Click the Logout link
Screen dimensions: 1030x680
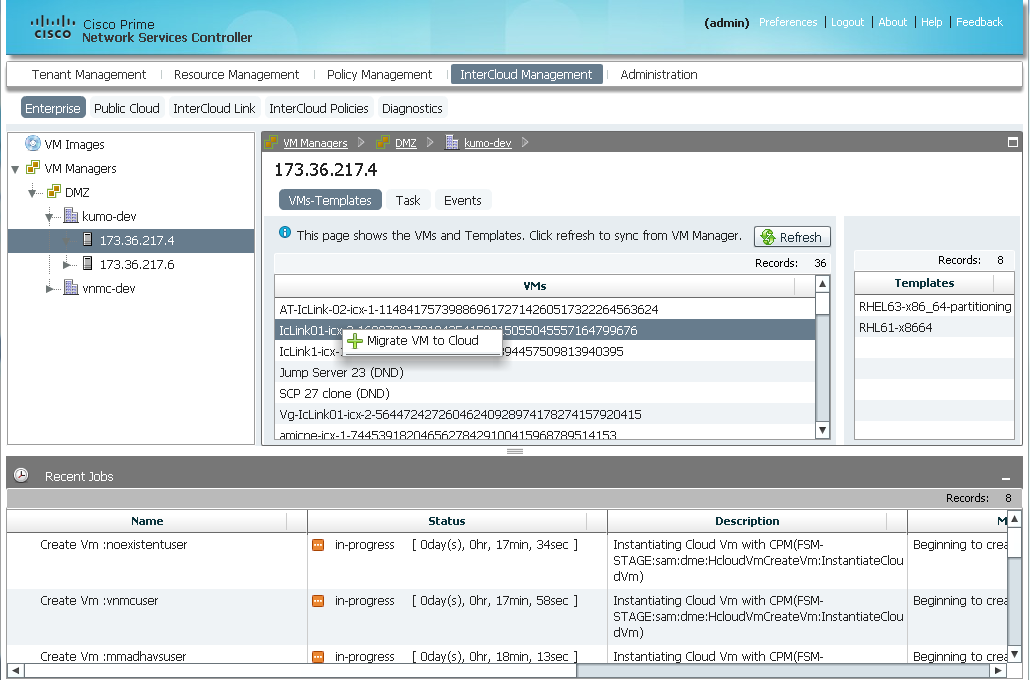point(847,22)
